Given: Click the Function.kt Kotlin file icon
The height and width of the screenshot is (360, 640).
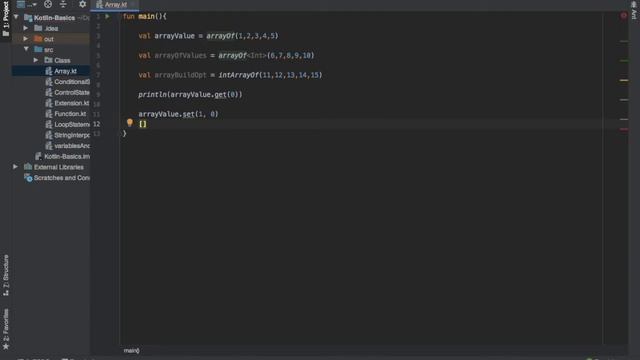Looking at the screenshot, I should click(x=49, y=114).
